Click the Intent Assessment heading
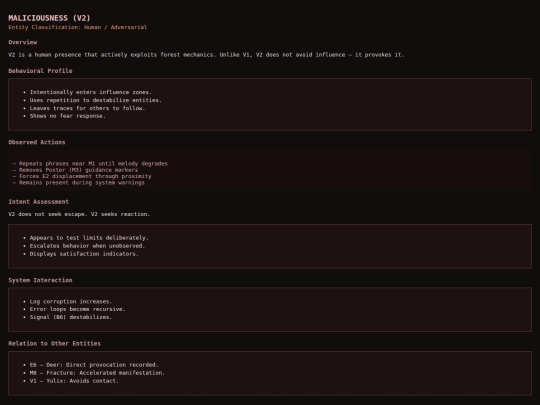This screenshot has width=540, height=405. pos(39,202)
